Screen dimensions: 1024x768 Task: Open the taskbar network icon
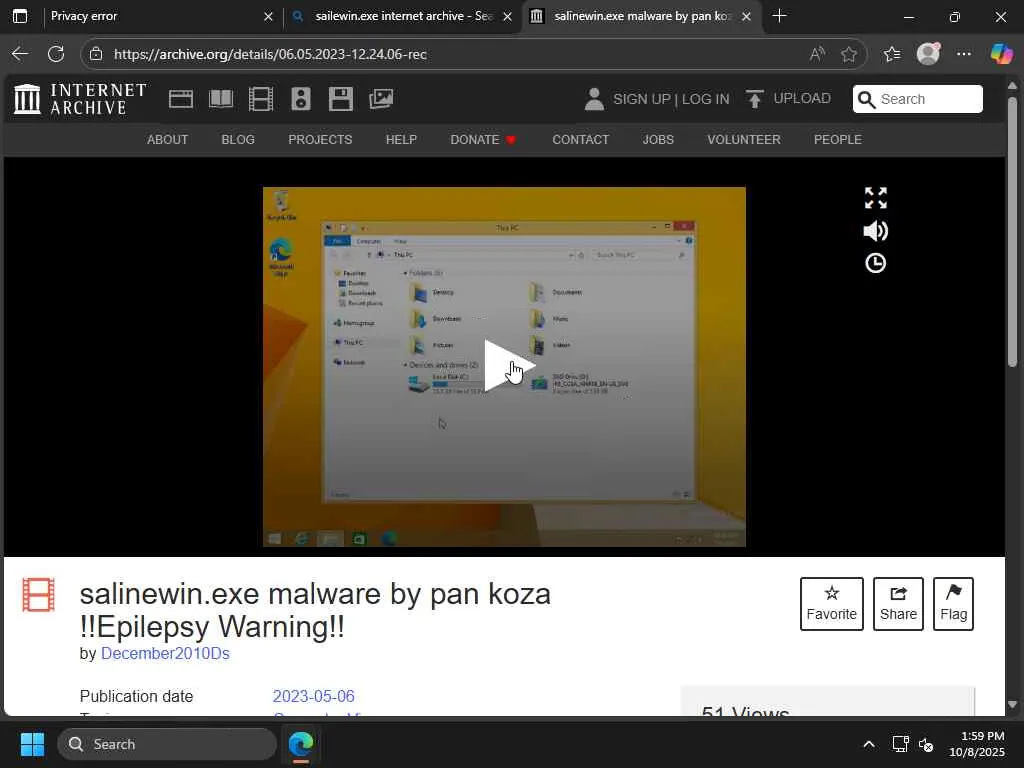coord(901,744)
